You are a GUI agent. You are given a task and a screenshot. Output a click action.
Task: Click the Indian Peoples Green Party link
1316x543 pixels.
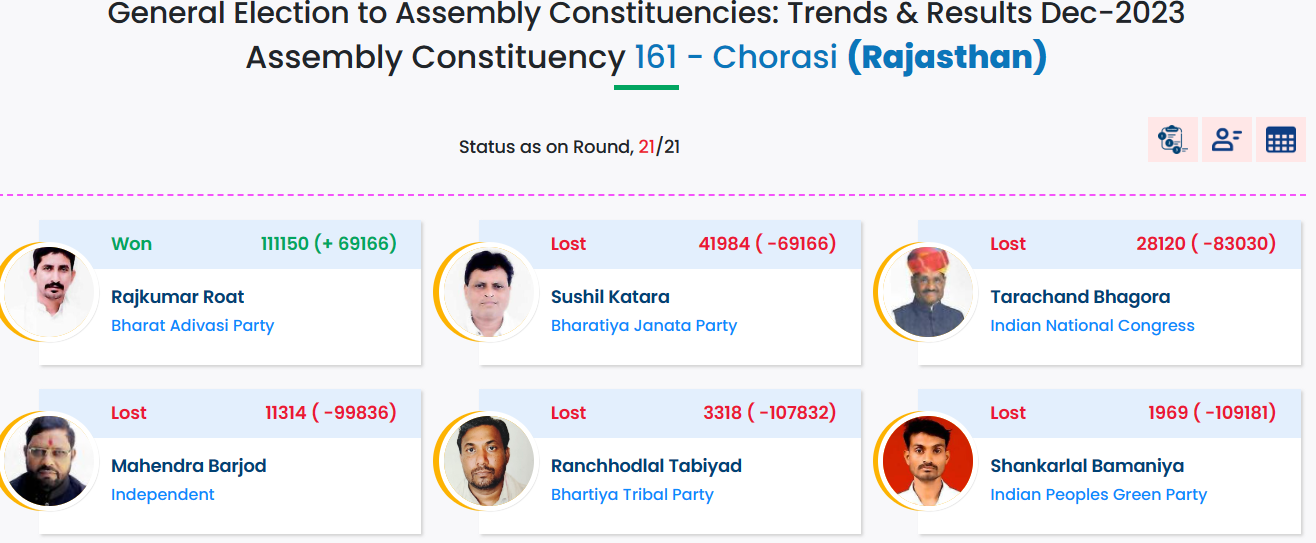coord(1098,494)
